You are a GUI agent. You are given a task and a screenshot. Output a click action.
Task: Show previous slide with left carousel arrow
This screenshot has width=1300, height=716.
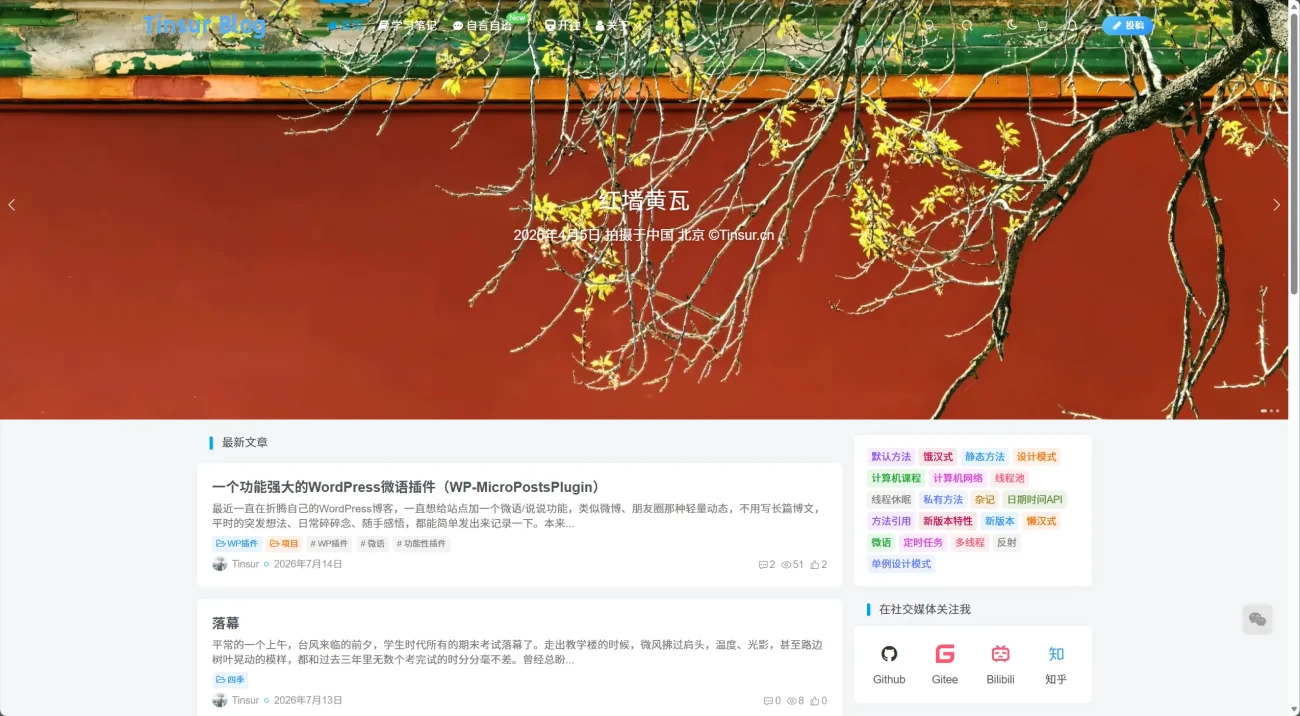[x=12, y=205]
